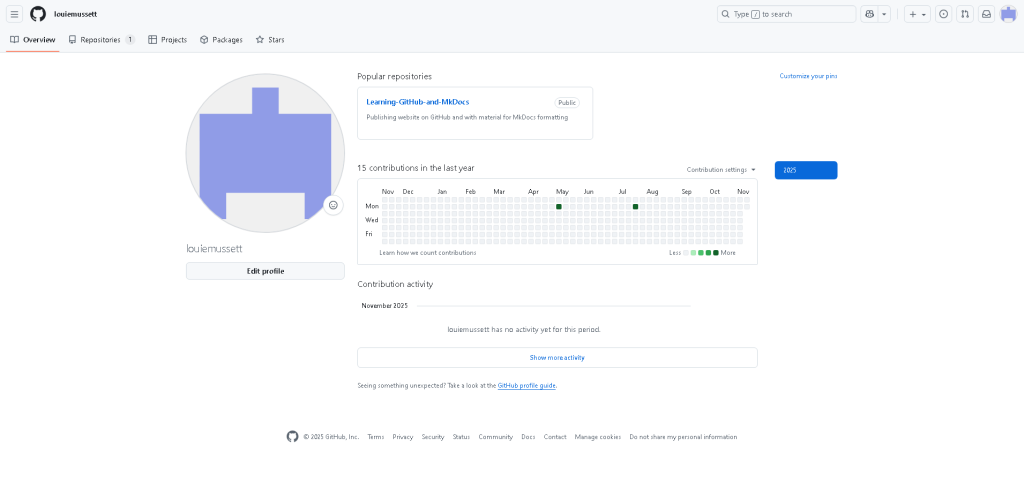Switch to the Repositories tab

pos(100,40)
